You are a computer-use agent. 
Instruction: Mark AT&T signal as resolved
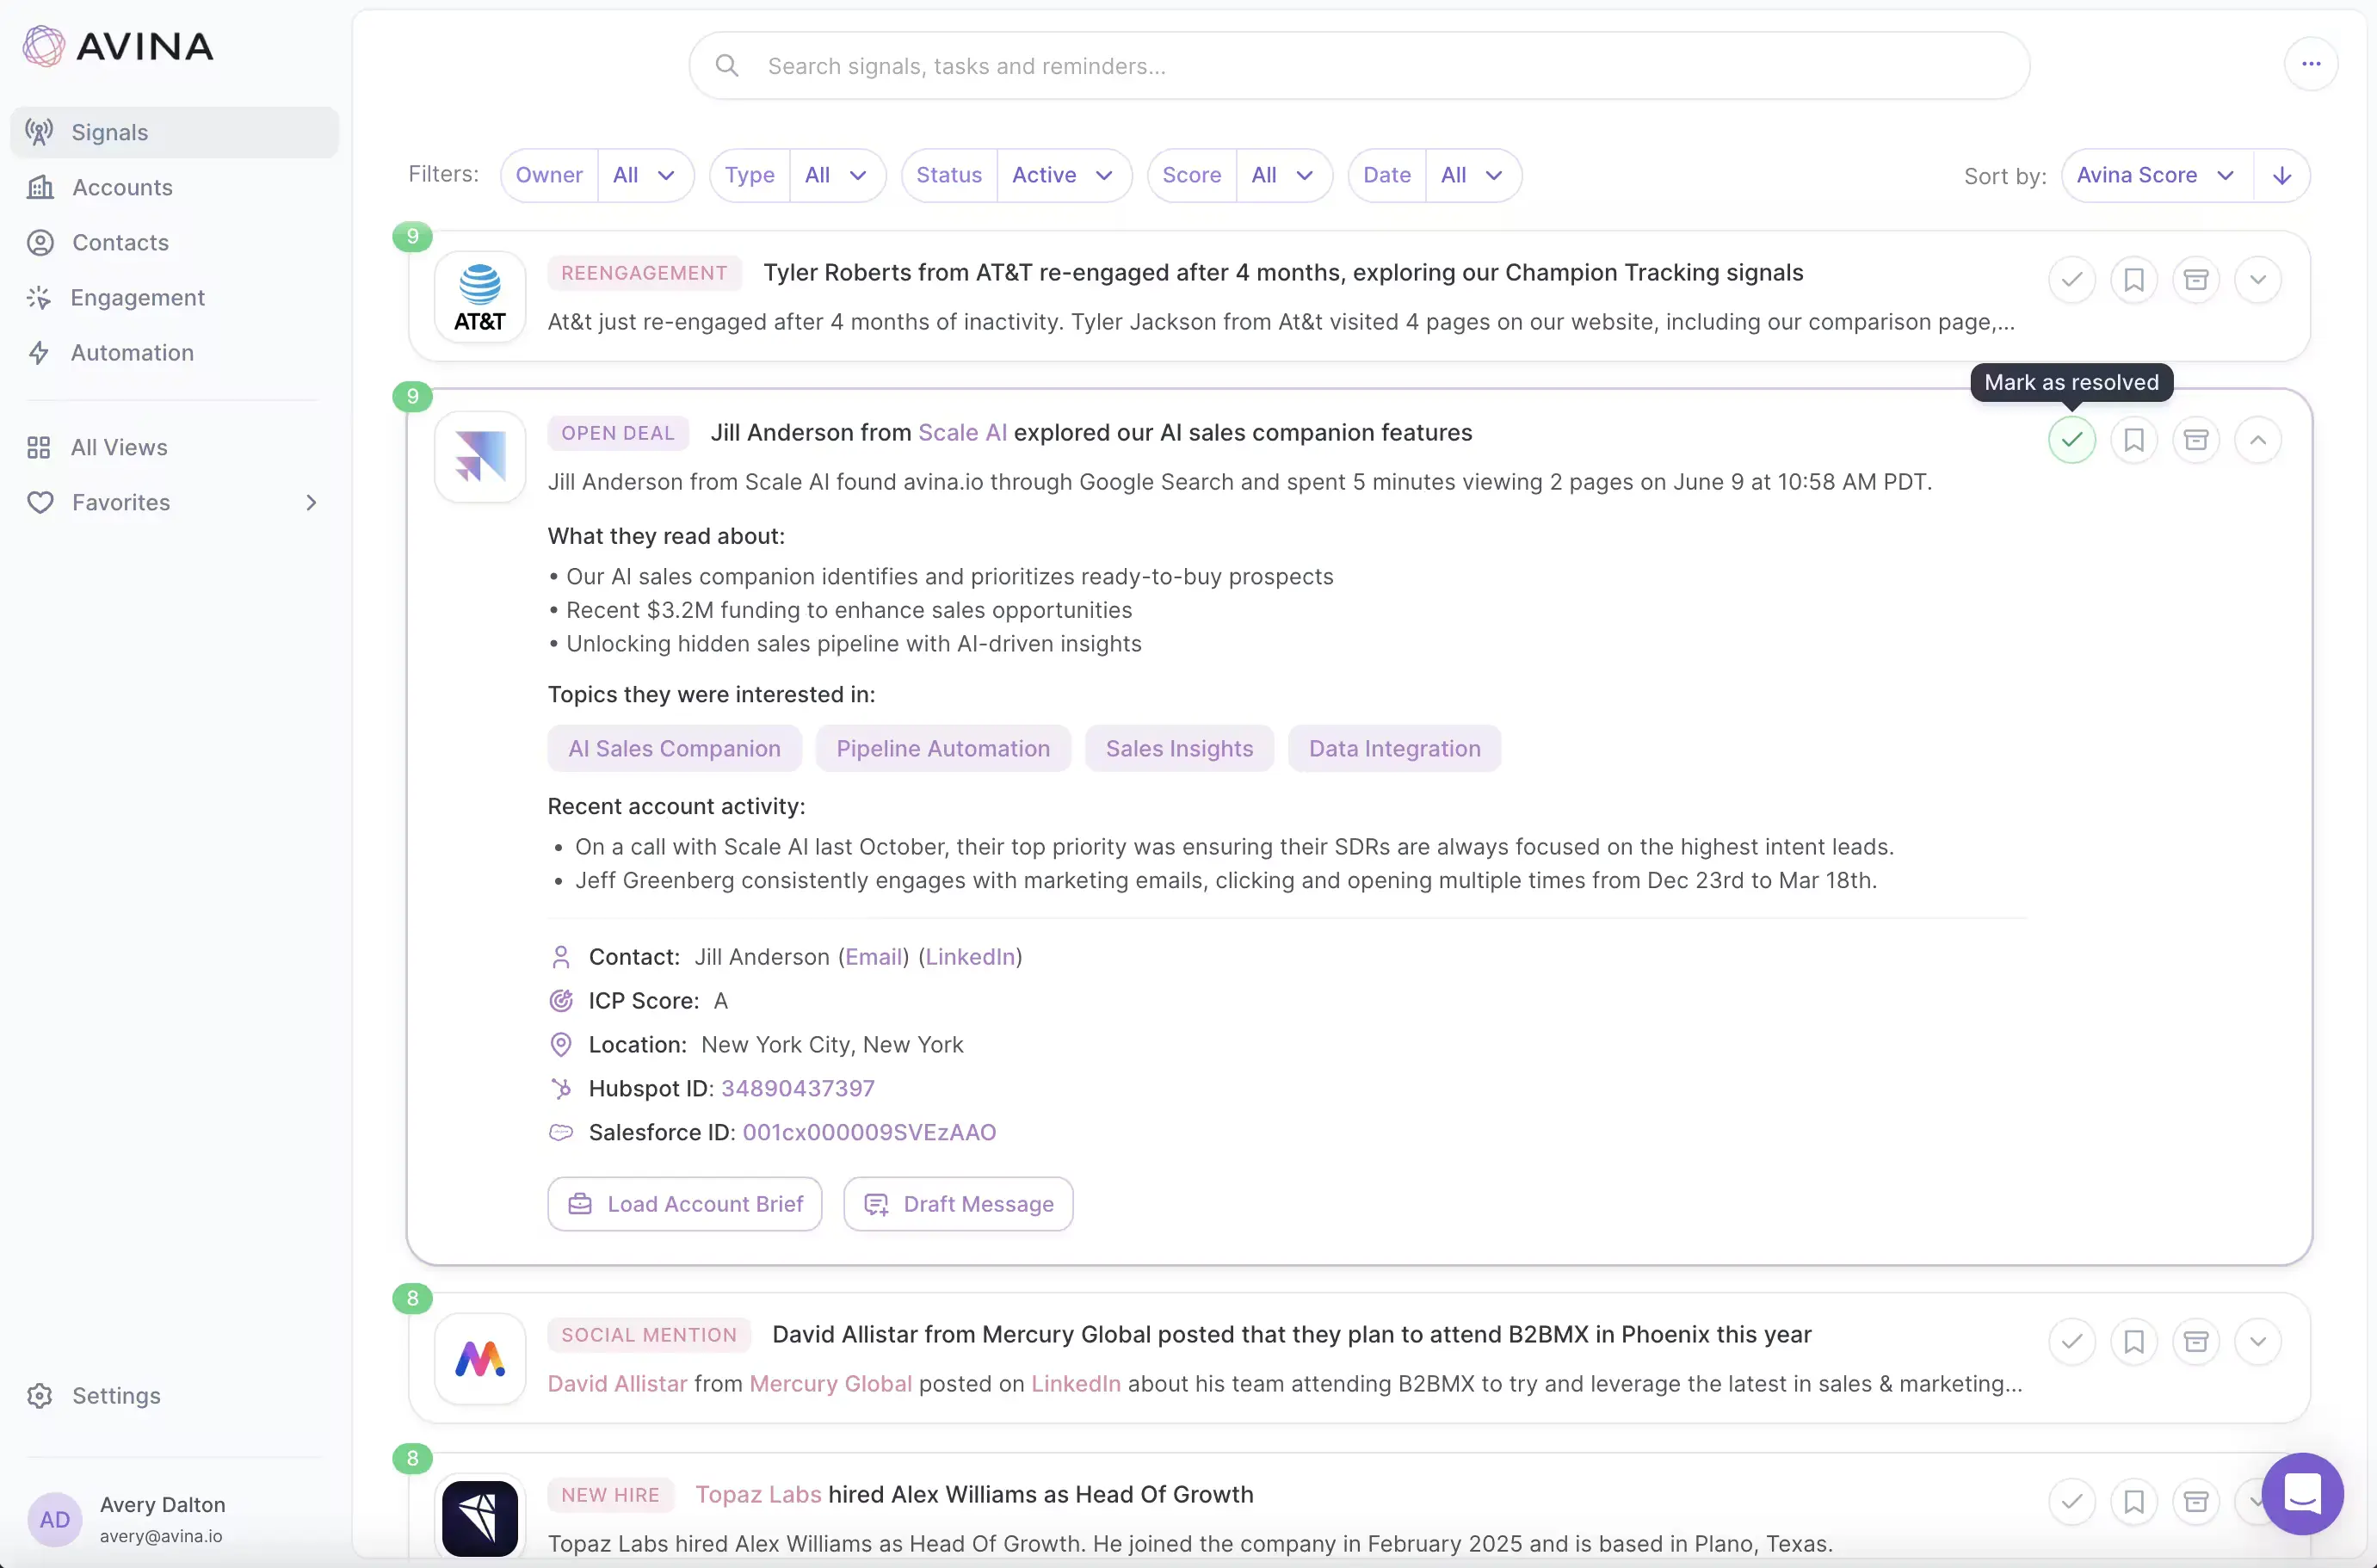coord(2071,280)
